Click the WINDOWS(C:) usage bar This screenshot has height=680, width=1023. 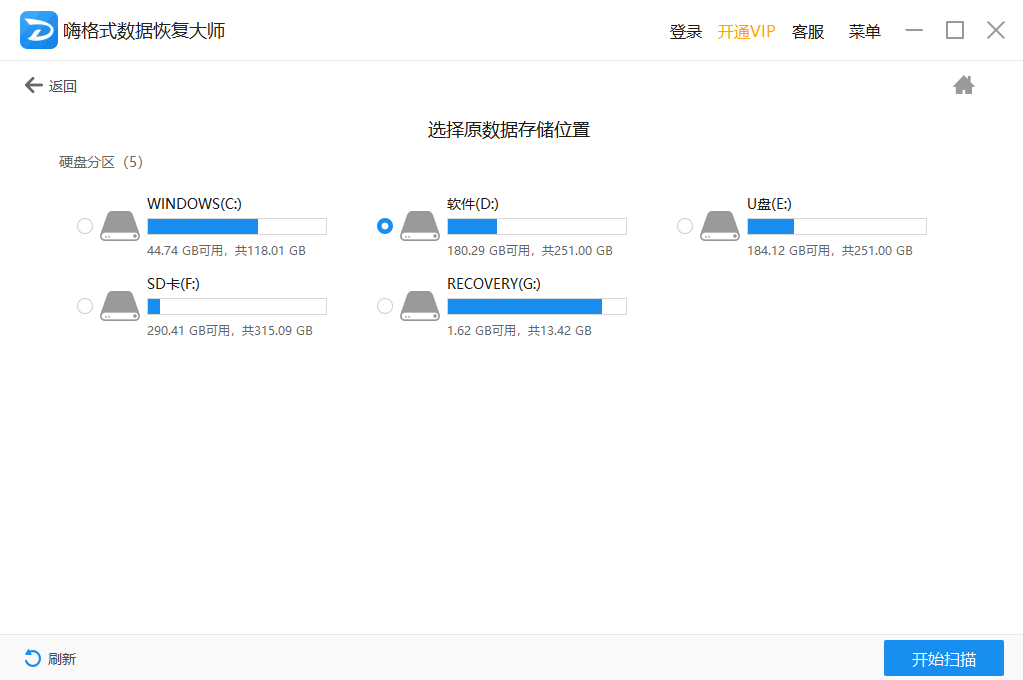tap(237, 226)
